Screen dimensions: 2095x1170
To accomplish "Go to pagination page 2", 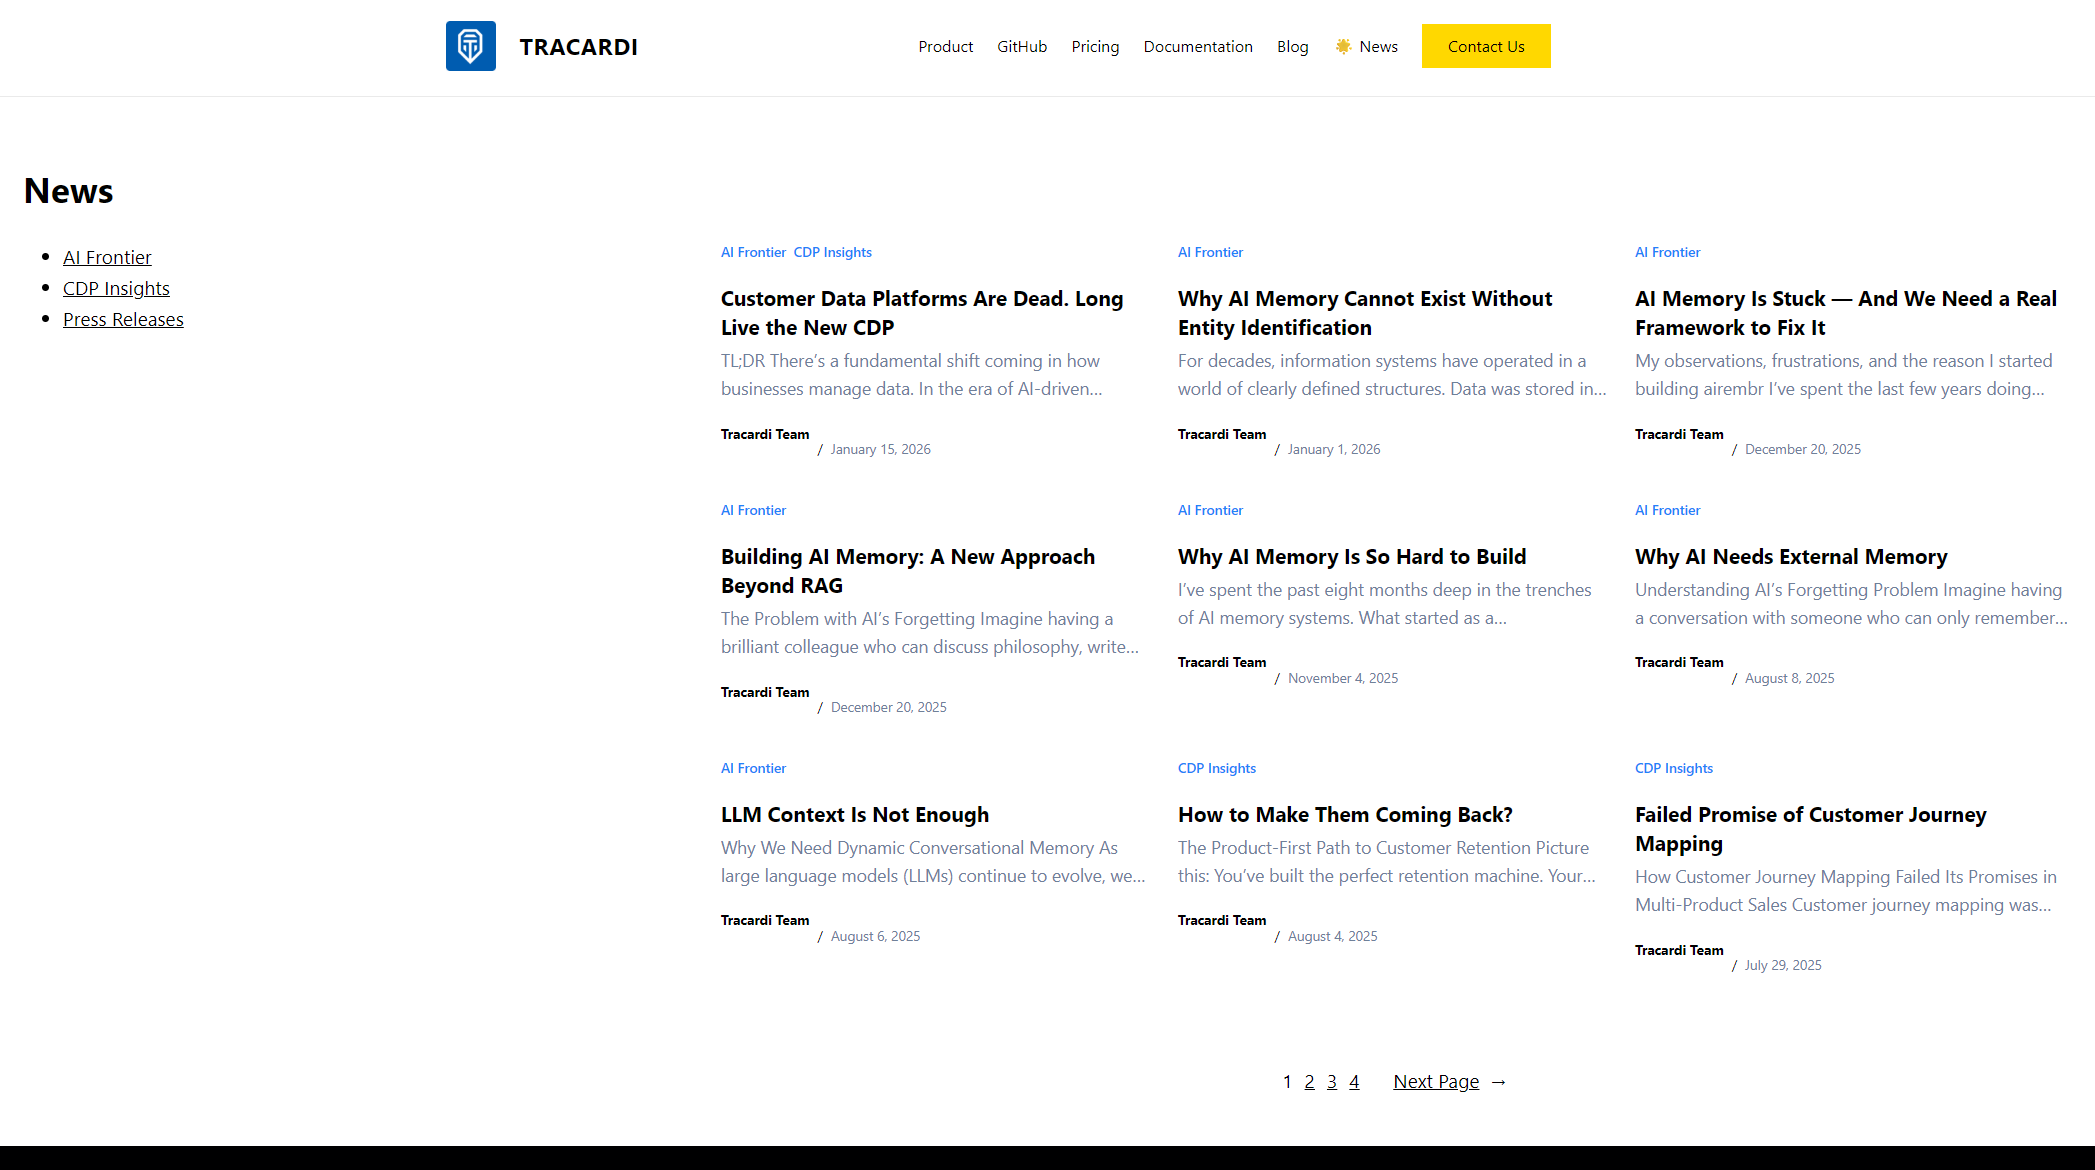I will coord(1309,1082).
